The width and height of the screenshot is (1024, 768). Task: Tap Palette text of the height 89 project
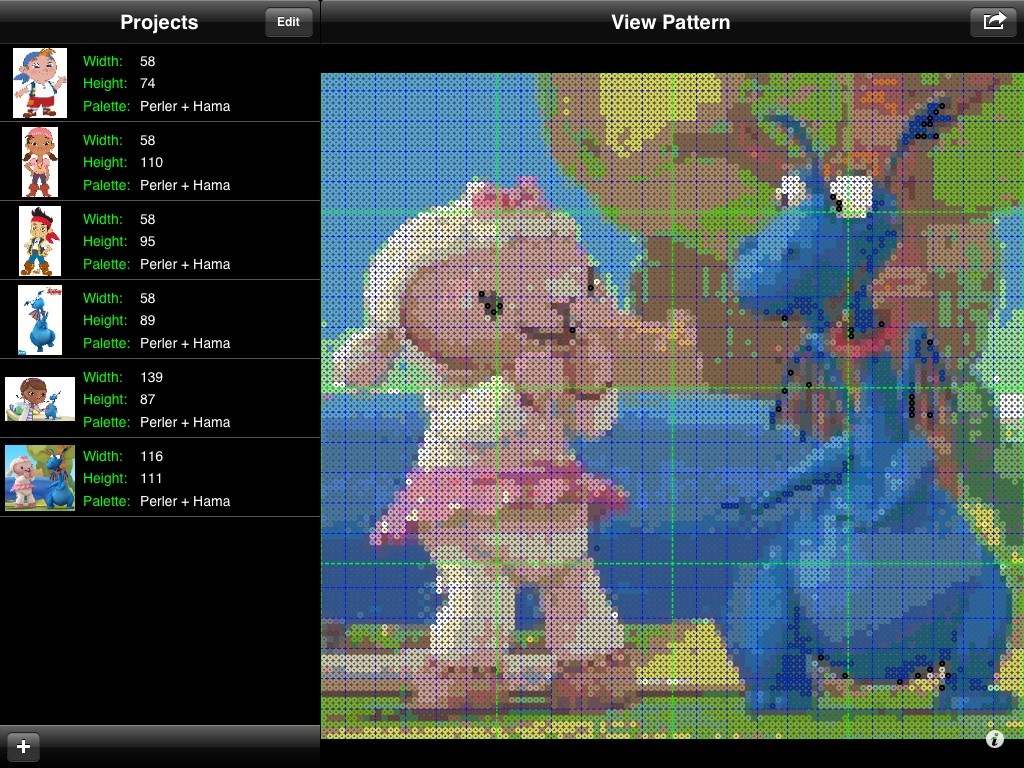point(185,343)
